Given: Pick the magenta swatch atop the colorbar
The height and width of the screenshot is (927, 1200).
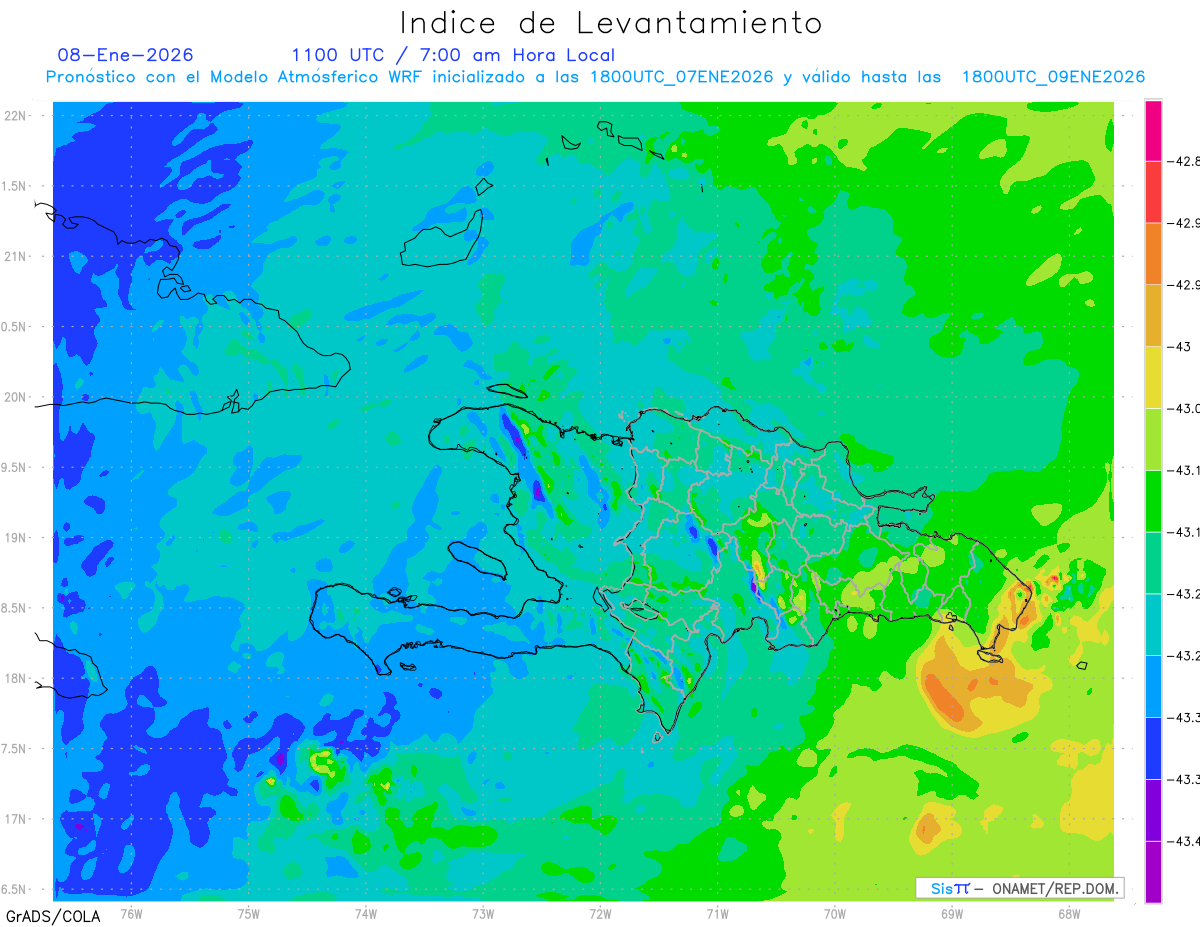Looking at the screenshot, I should 1153,130.
